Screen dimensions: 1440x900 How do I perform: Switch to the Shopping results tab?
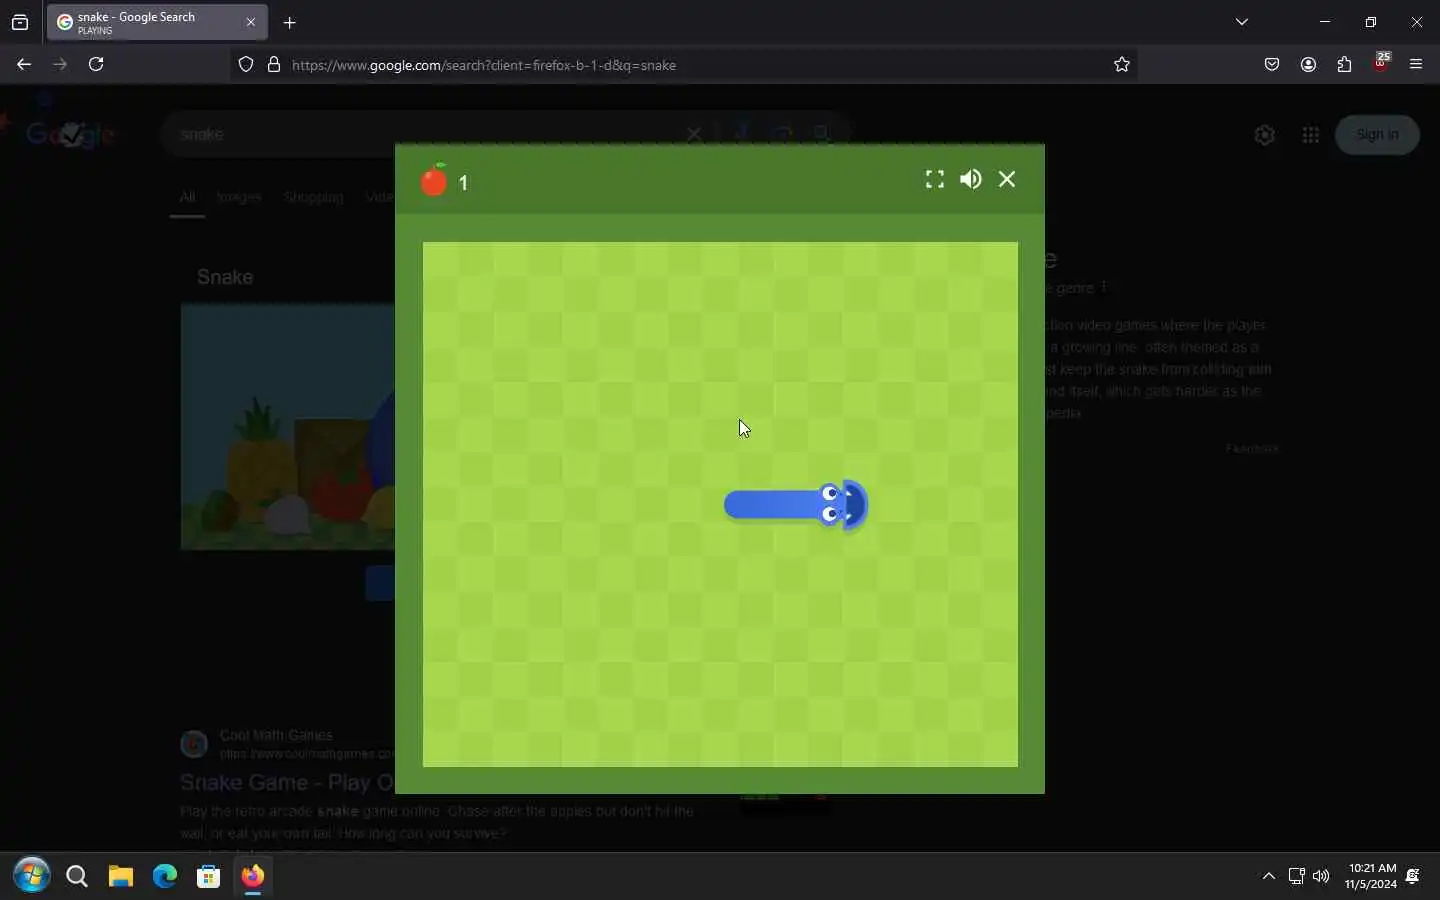click(313, 197)
